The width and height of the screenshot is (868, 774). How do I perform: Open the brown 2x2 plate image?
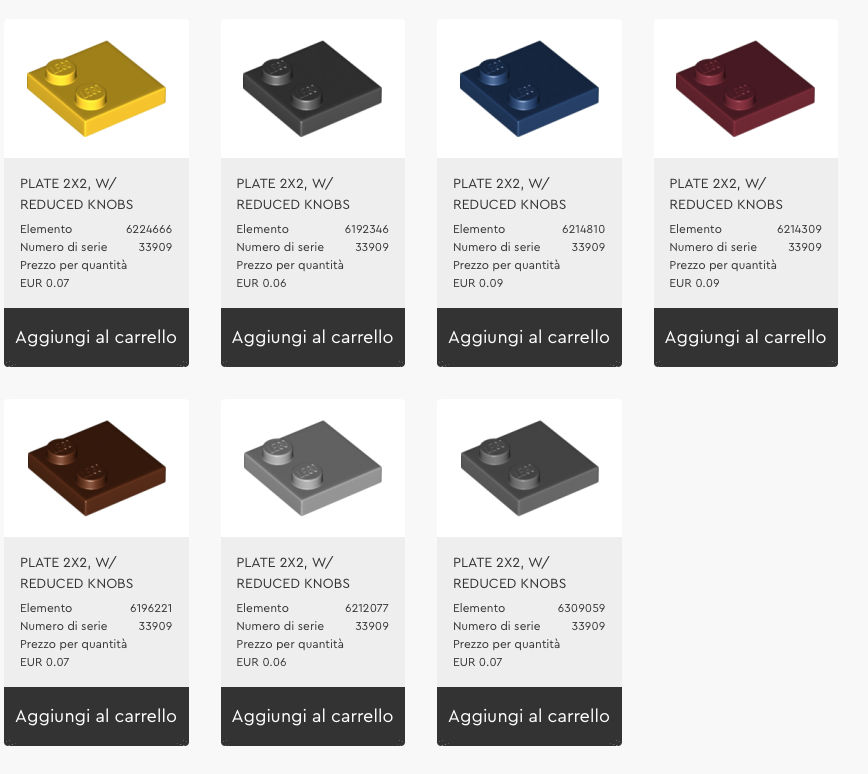[96, 468]
